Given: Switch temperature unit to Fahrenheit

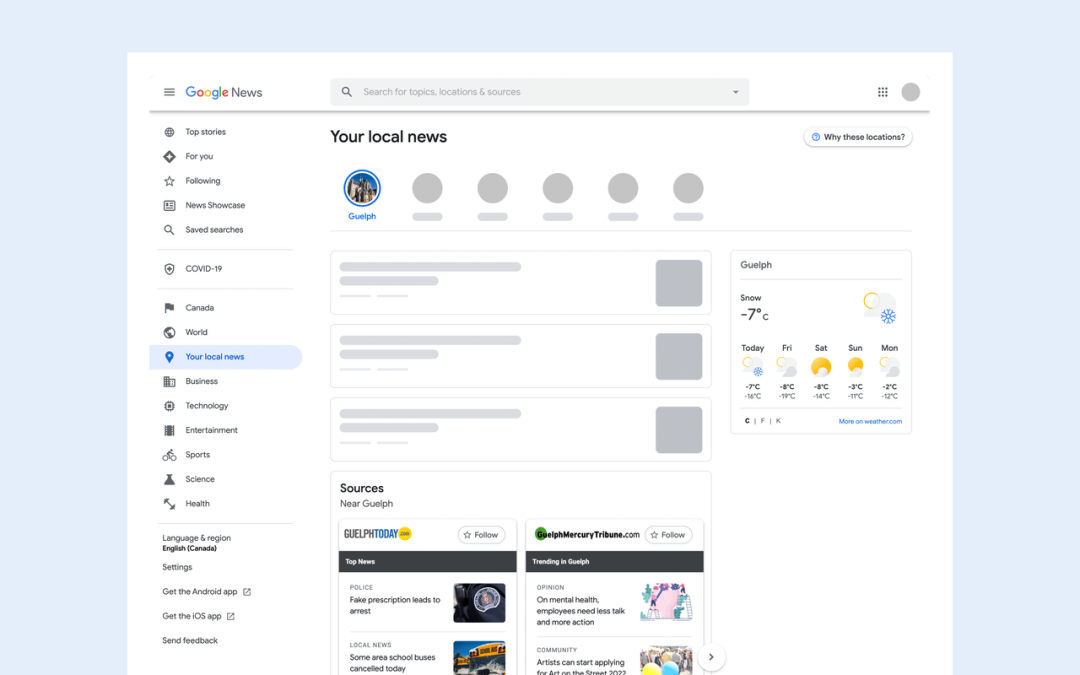Looking at the screenshot, I should point(762,421).
